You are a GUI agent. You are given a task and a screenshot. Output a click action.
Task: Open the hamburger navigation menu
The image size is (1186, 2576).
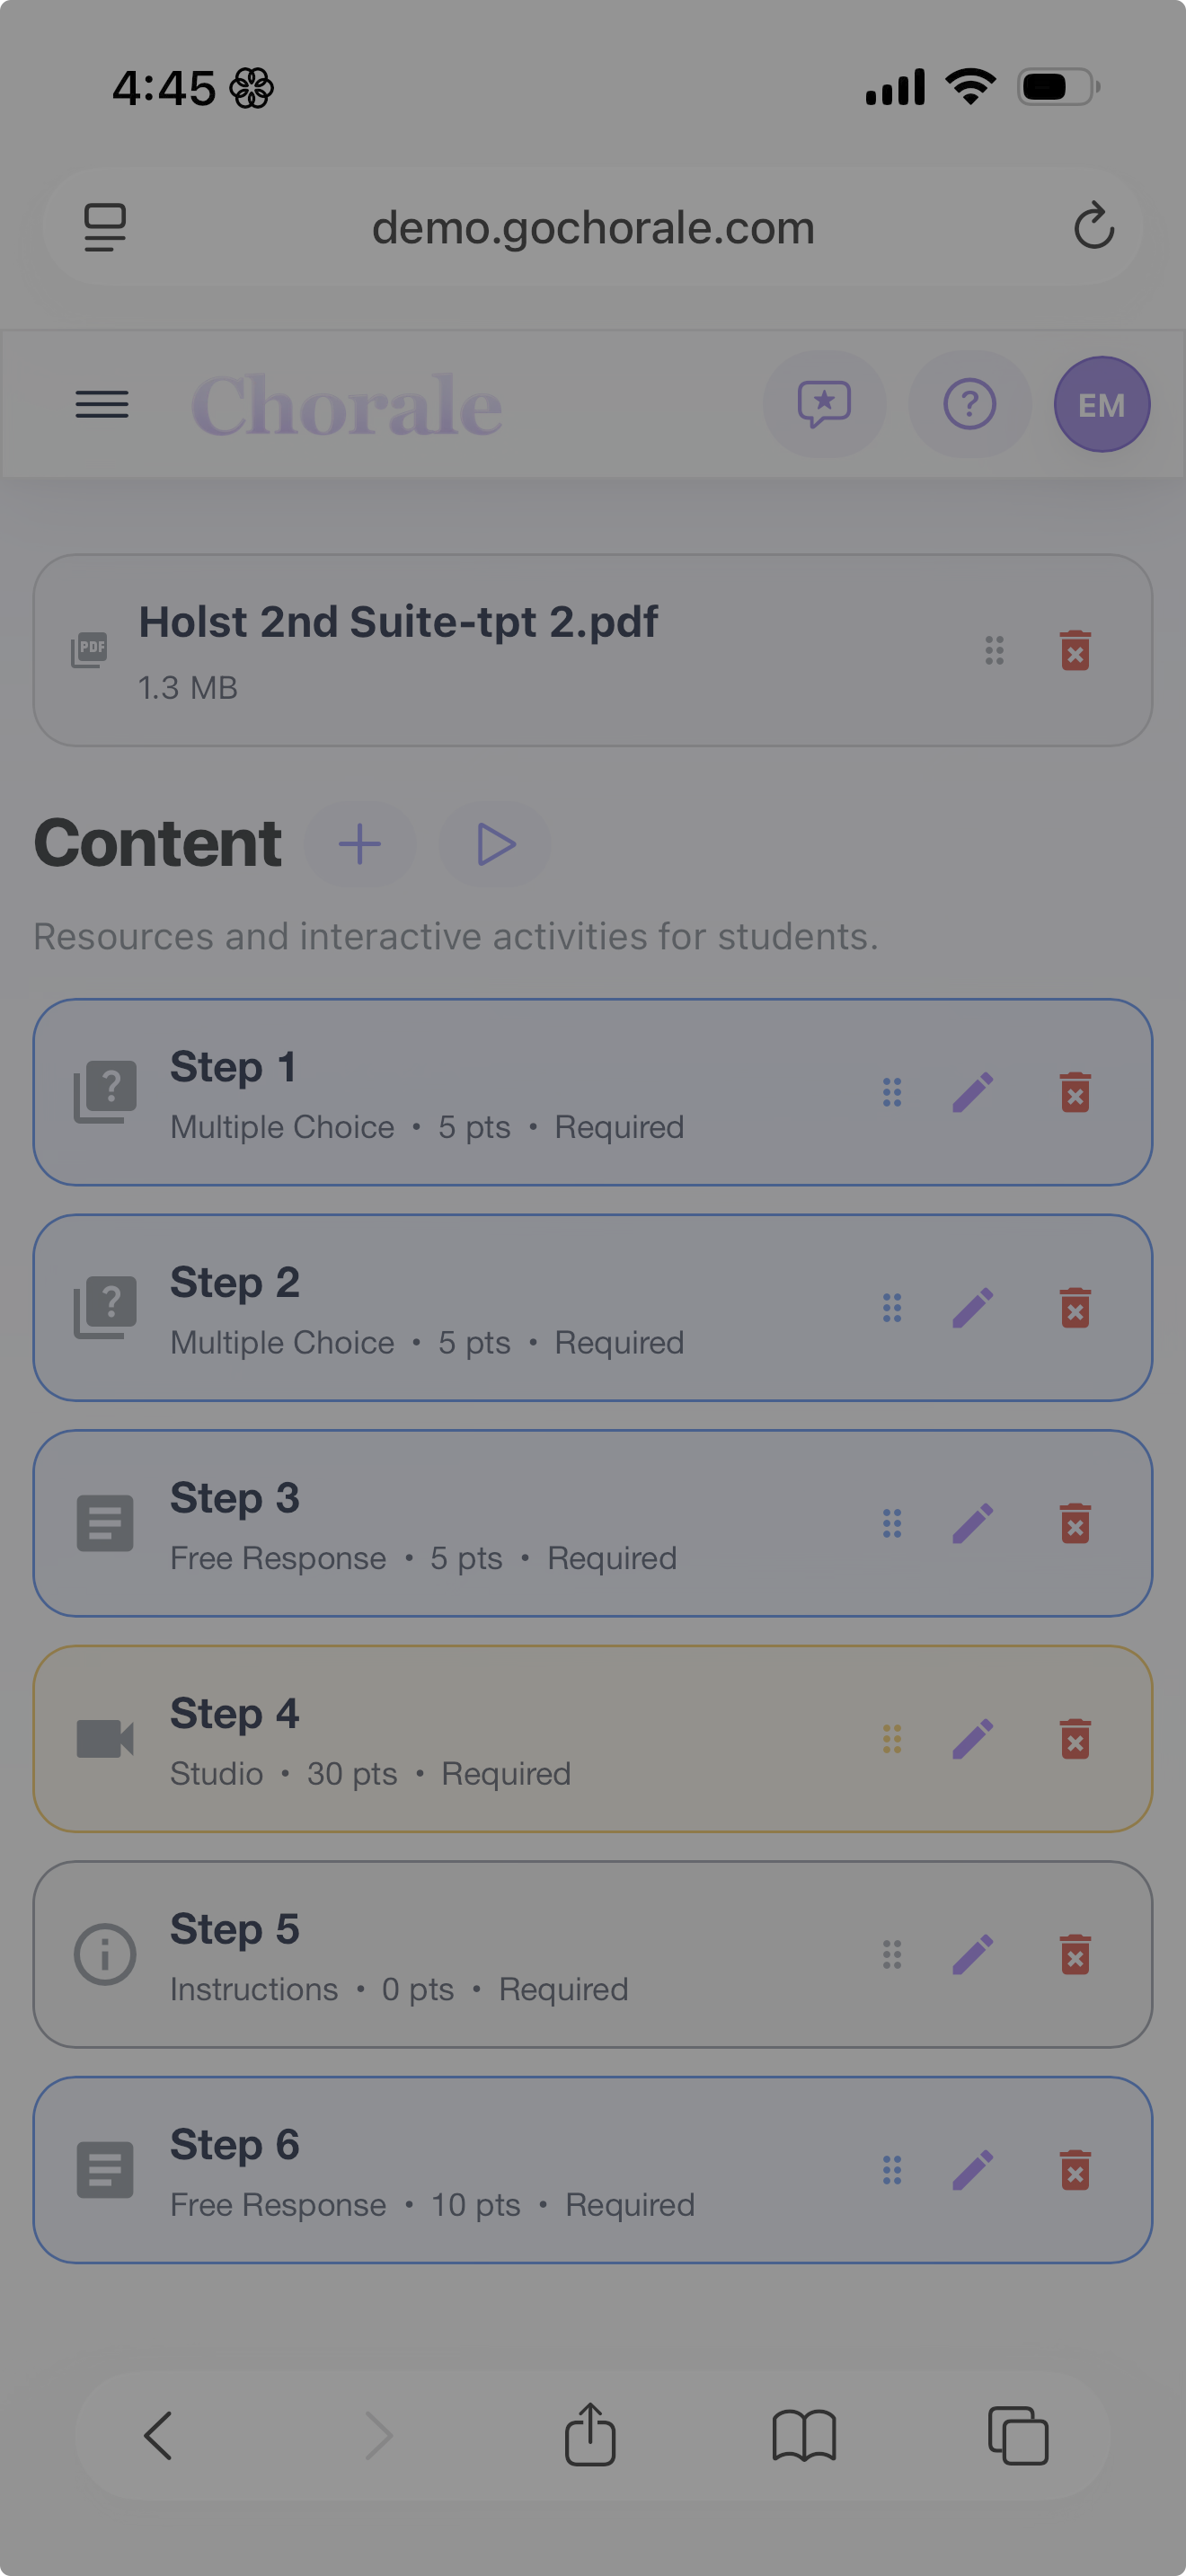coord(102,405)
